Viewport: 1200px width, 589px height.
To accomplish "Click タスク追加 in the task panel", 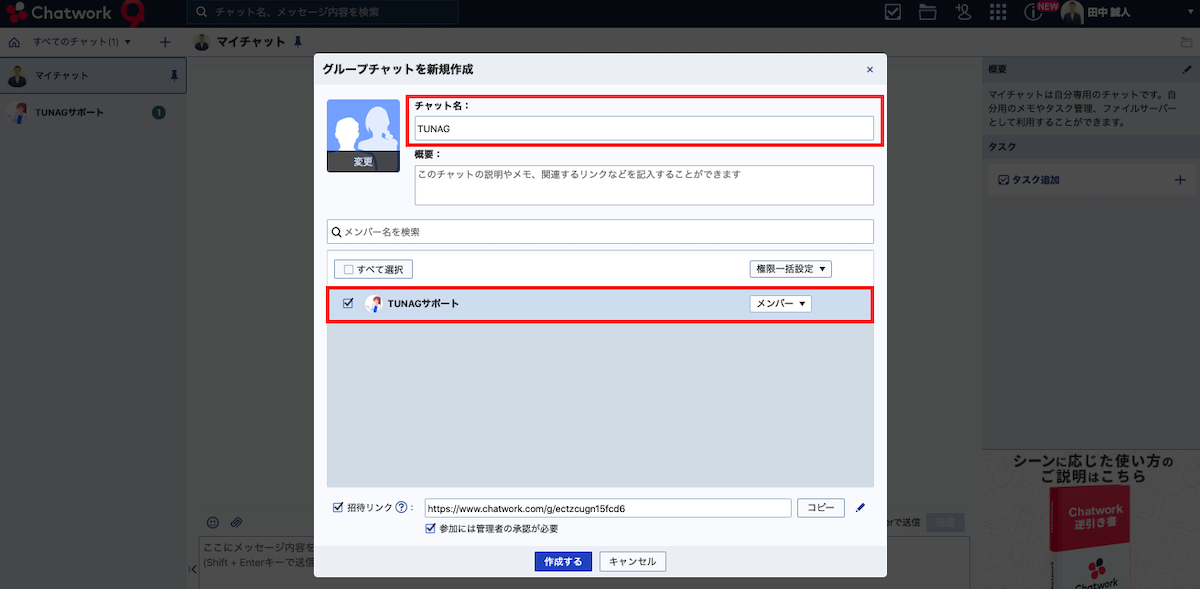I will (x=1028, y=180).
